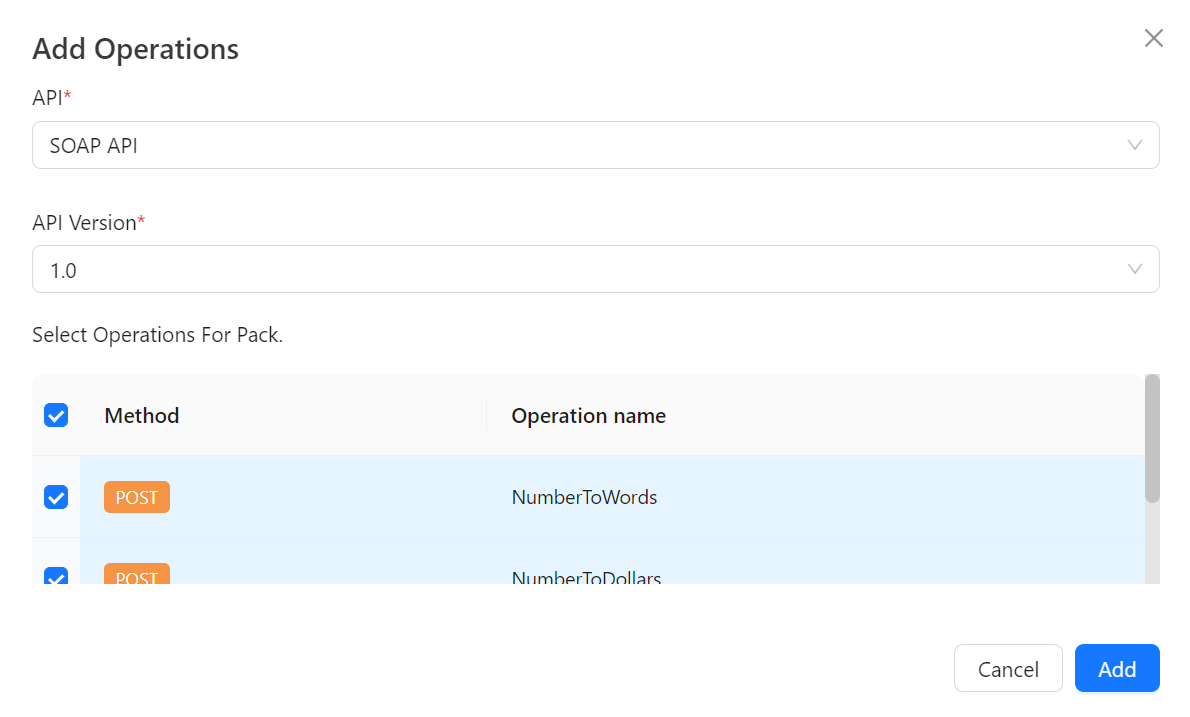
Task: Click the Add Operations dialog title
Action: point(135,48)
